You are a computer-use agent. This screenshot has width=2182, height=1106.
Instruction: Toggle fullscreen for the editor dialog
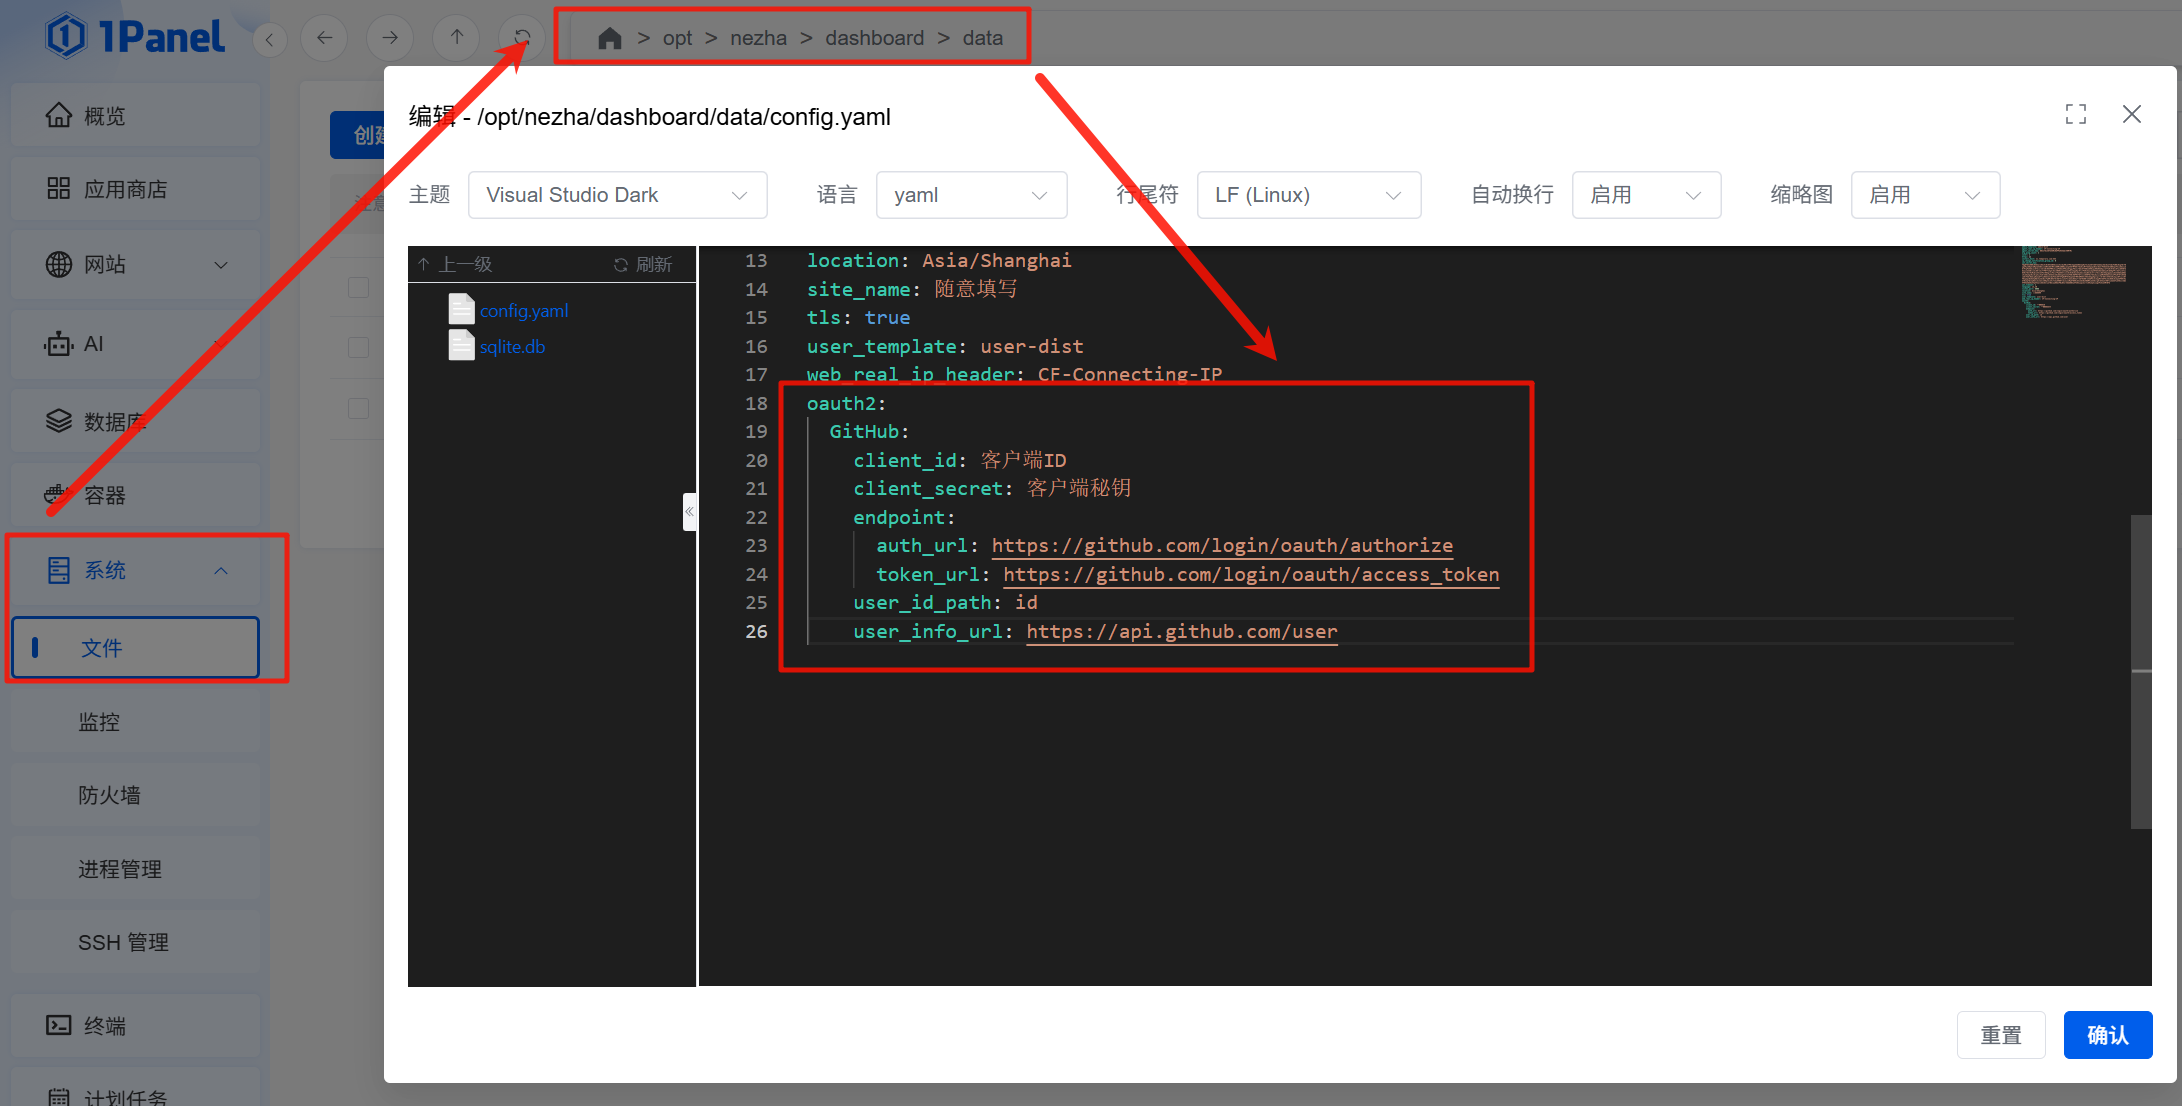tap(2076, 114)
